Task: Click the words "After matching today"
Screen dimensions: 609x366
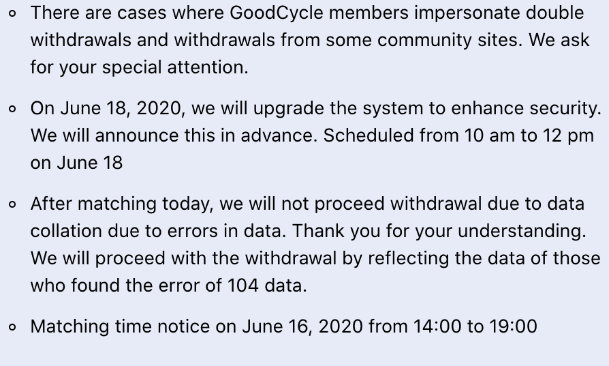Action: tap(122, 204)
